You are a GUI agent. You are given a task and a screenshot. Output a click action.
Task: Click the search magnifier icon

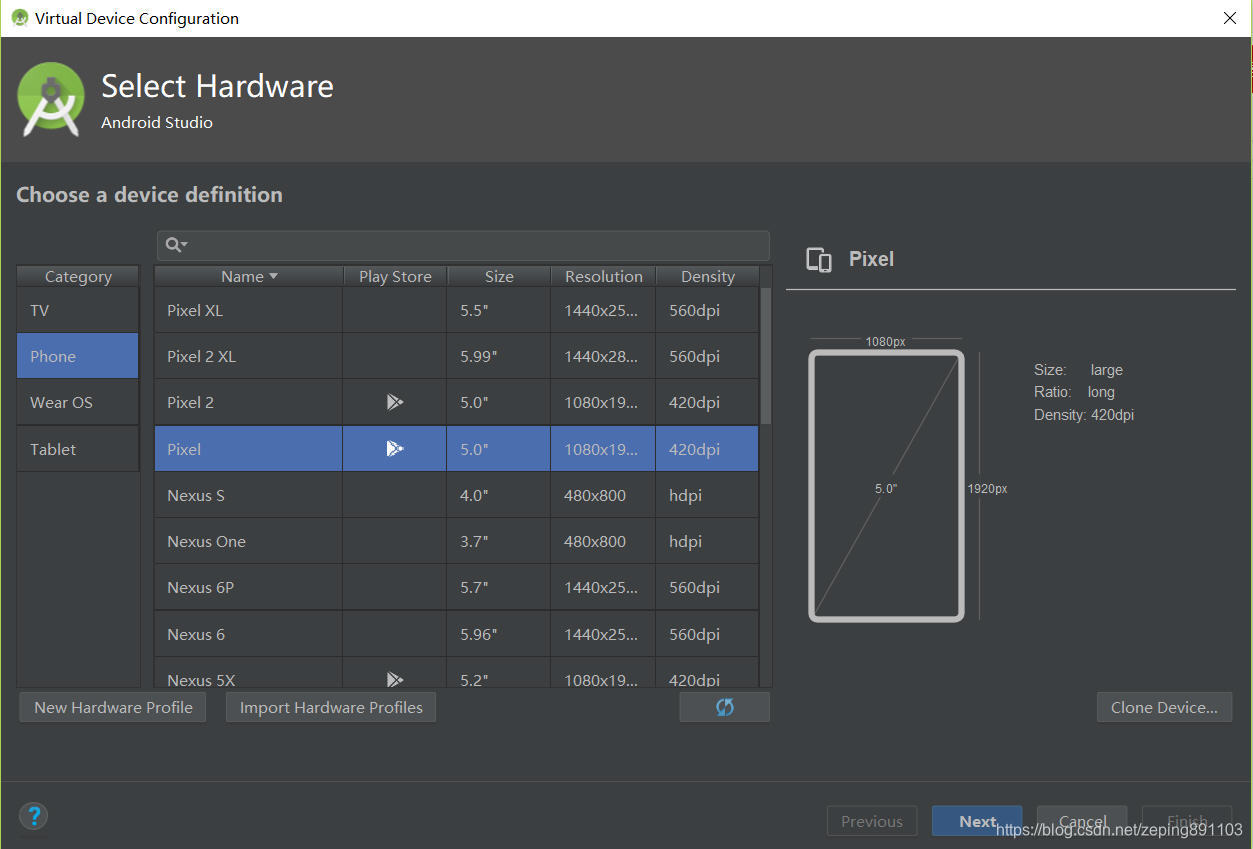[x=174, y=245]
